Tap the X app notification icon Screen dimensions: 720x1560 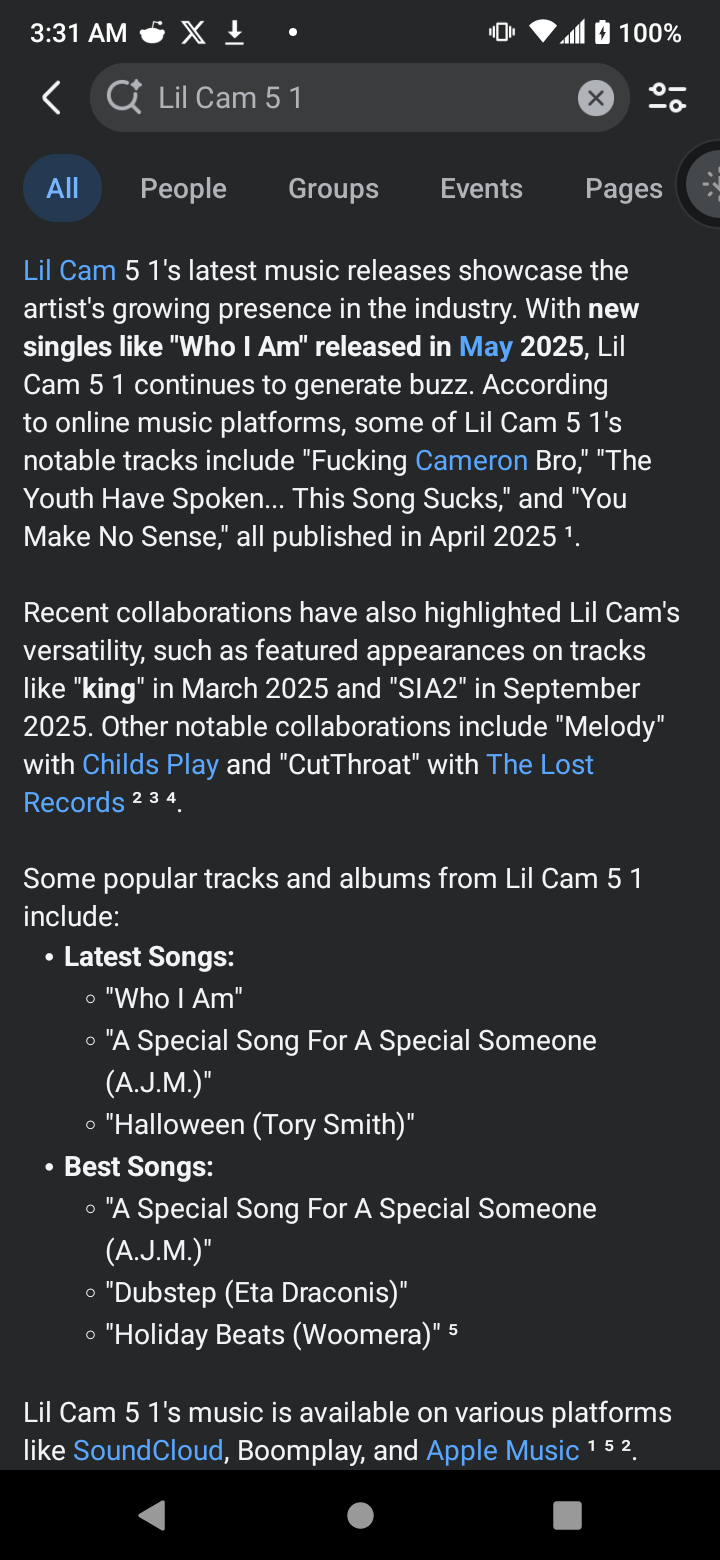[193, 33]
